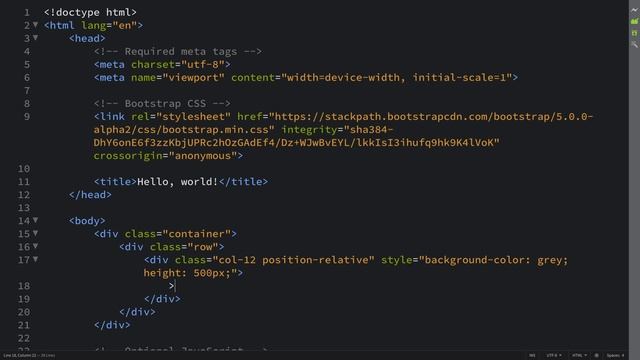The image size is (640, 360).
Task: Click the closing </div> tag on line 20
Action: (137, 312)
